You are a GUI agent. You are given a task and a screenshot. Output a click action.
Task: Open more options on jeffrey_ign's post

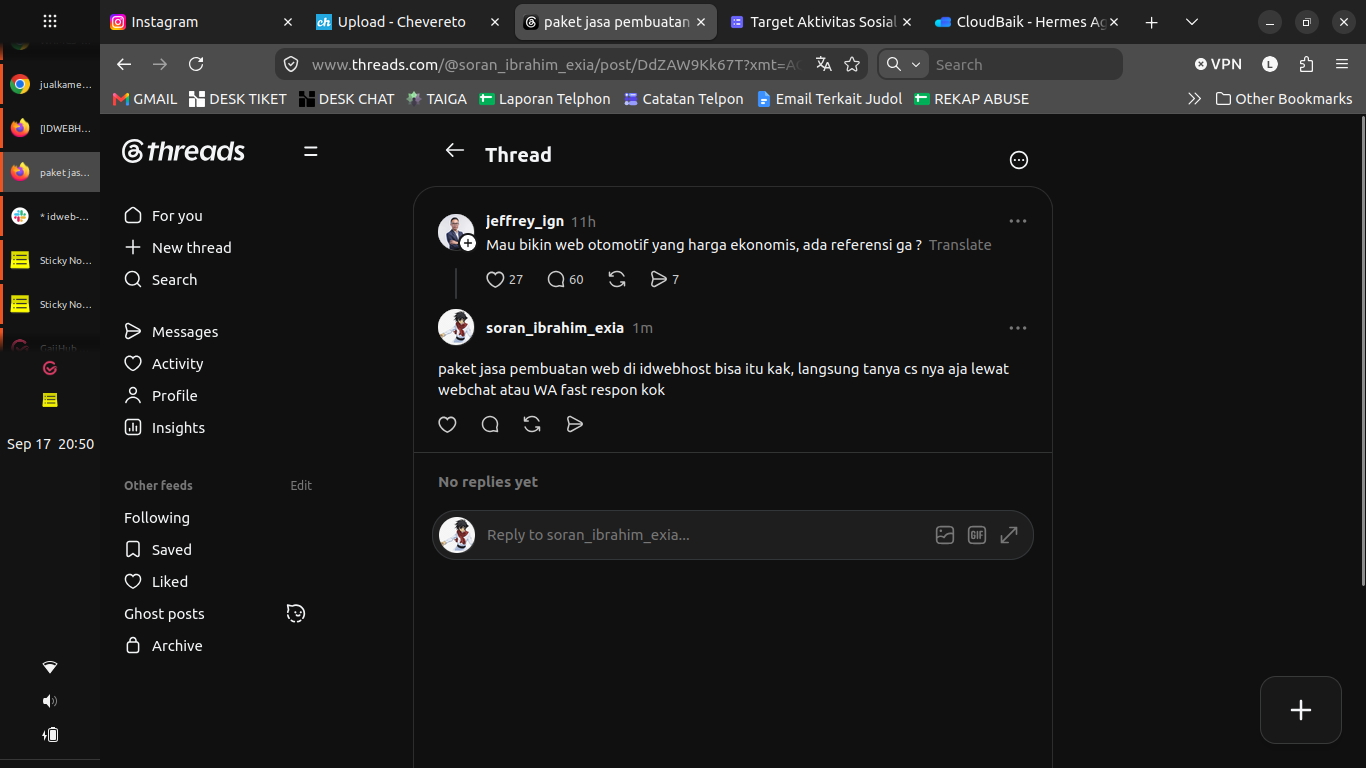click(1018, 221)
